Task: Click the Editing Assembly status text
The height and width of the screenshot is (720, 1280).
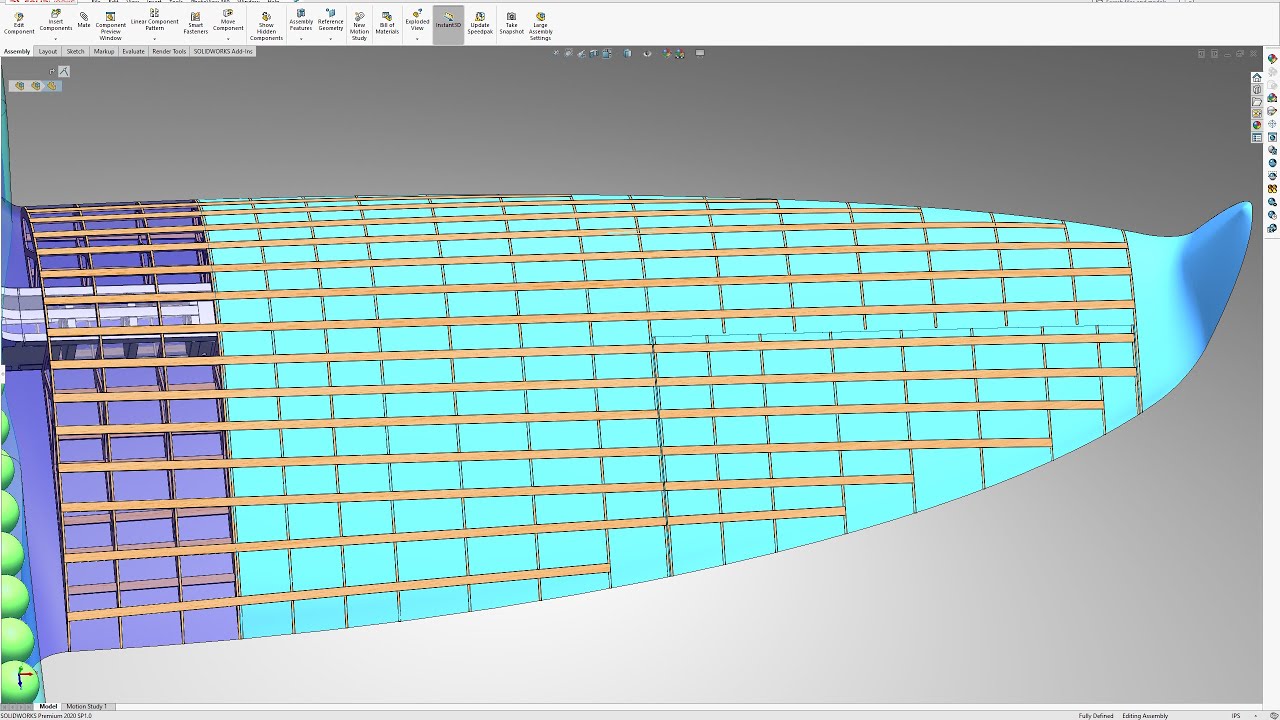Action: coord(1145,716)
